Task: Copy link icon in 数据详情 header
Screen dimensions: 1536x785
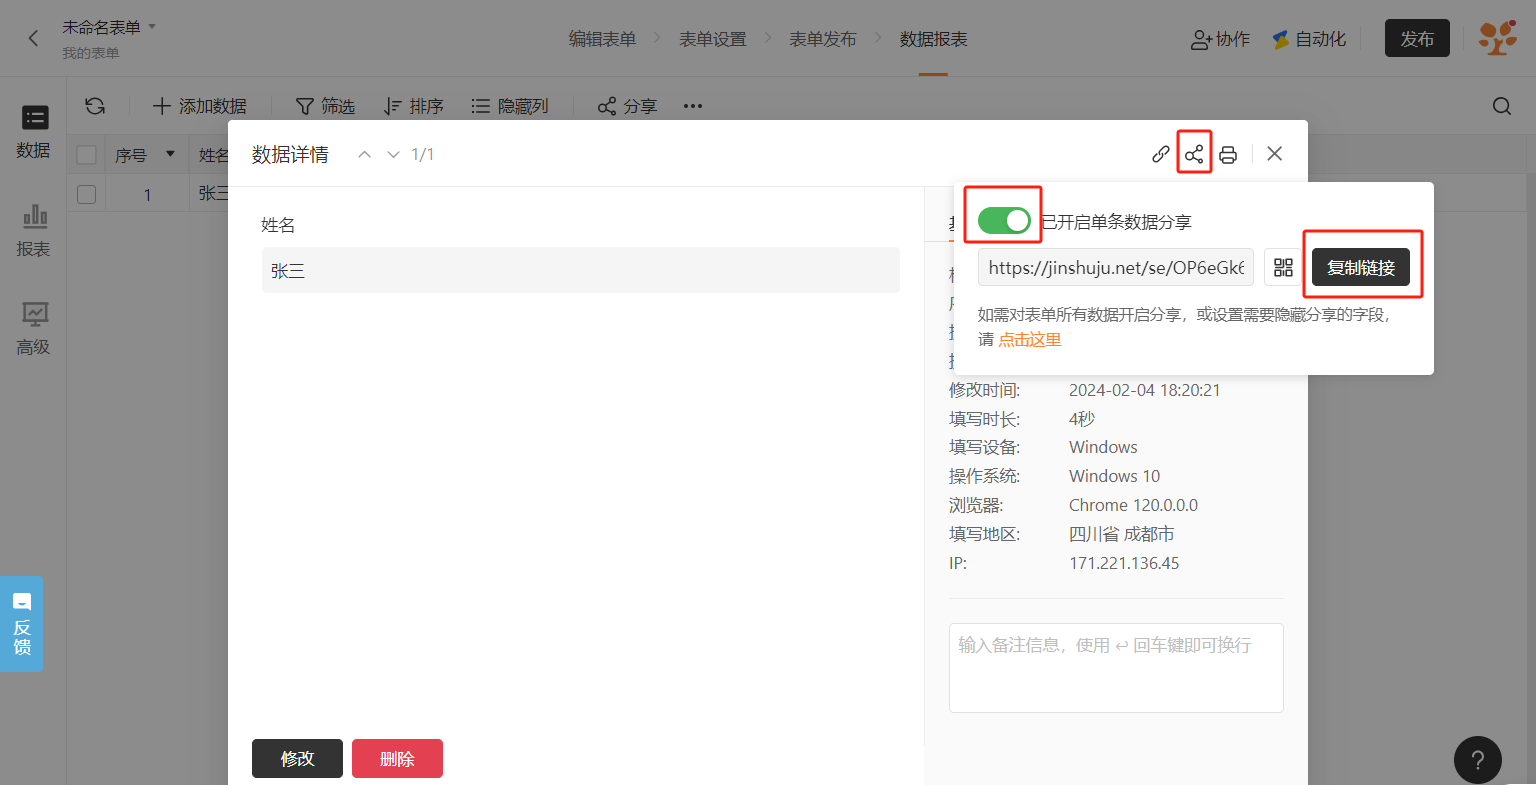Action: click(1160, 154)
